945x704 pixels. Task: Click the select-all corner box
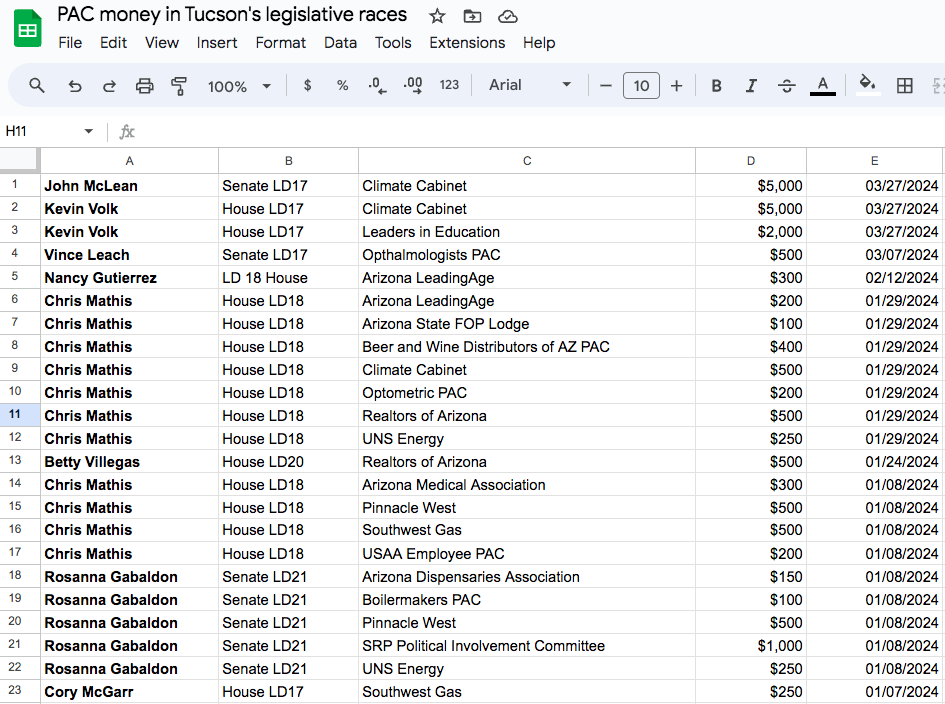click(x=19, y=160)
